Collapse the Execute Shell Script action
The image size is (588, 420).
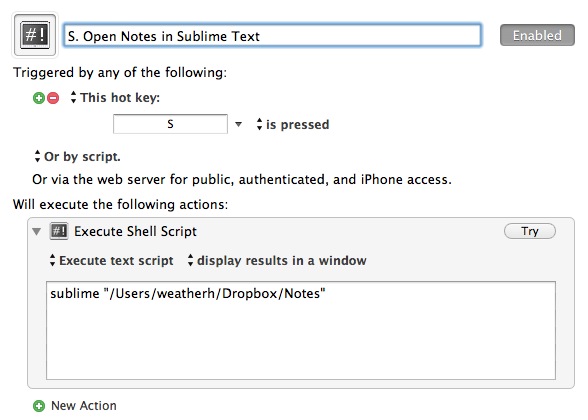(x=37, y=231)
